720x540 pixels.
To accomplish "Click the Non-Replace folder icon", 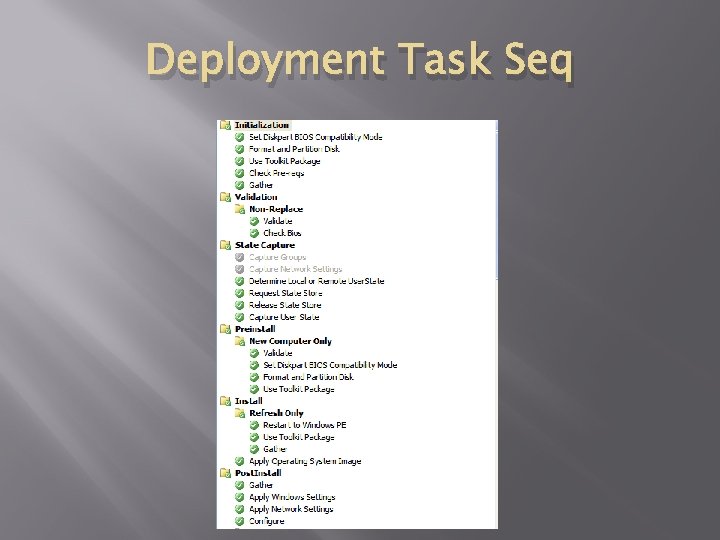I will (240, 209).
